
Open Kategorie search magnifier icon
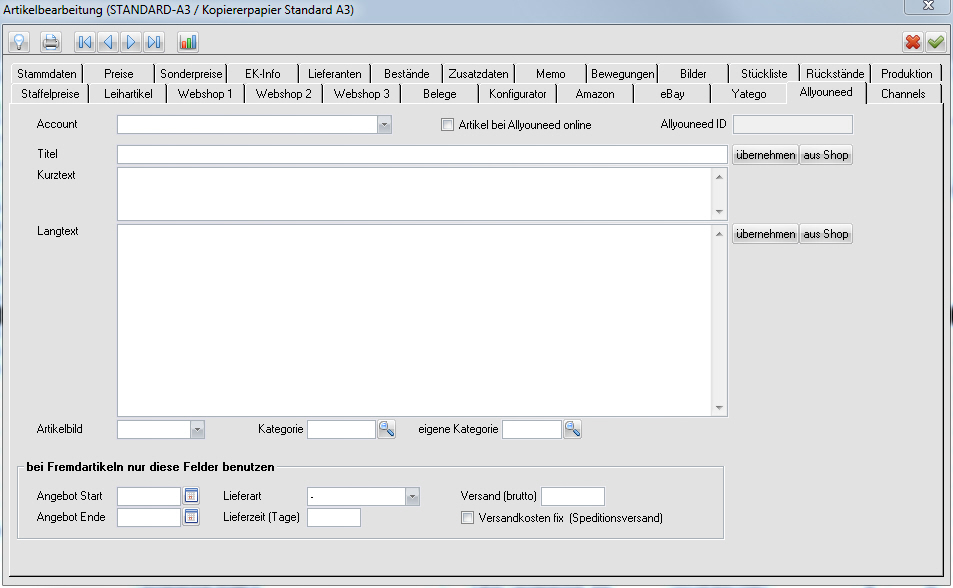386,429
